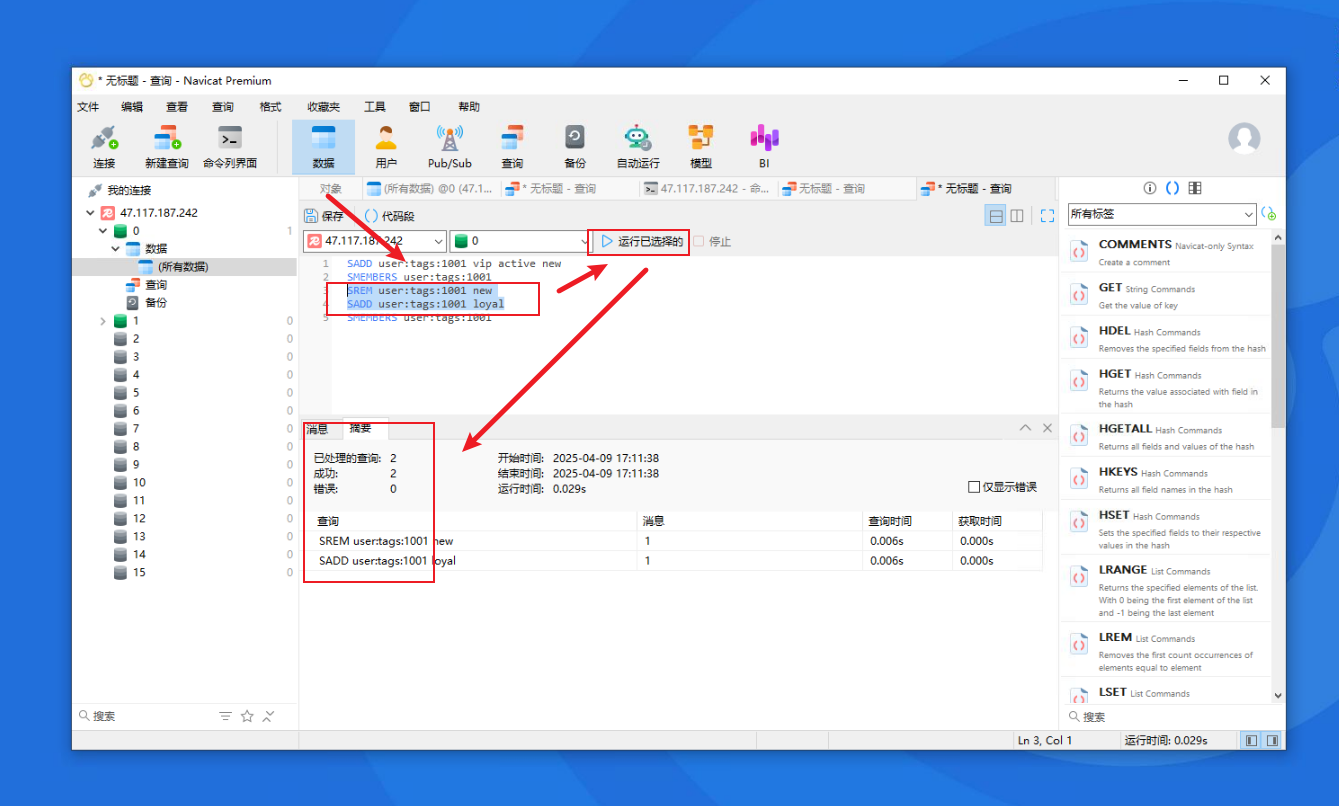
Task: Launch the 命令列界面 console
Action: click(230, 147)
